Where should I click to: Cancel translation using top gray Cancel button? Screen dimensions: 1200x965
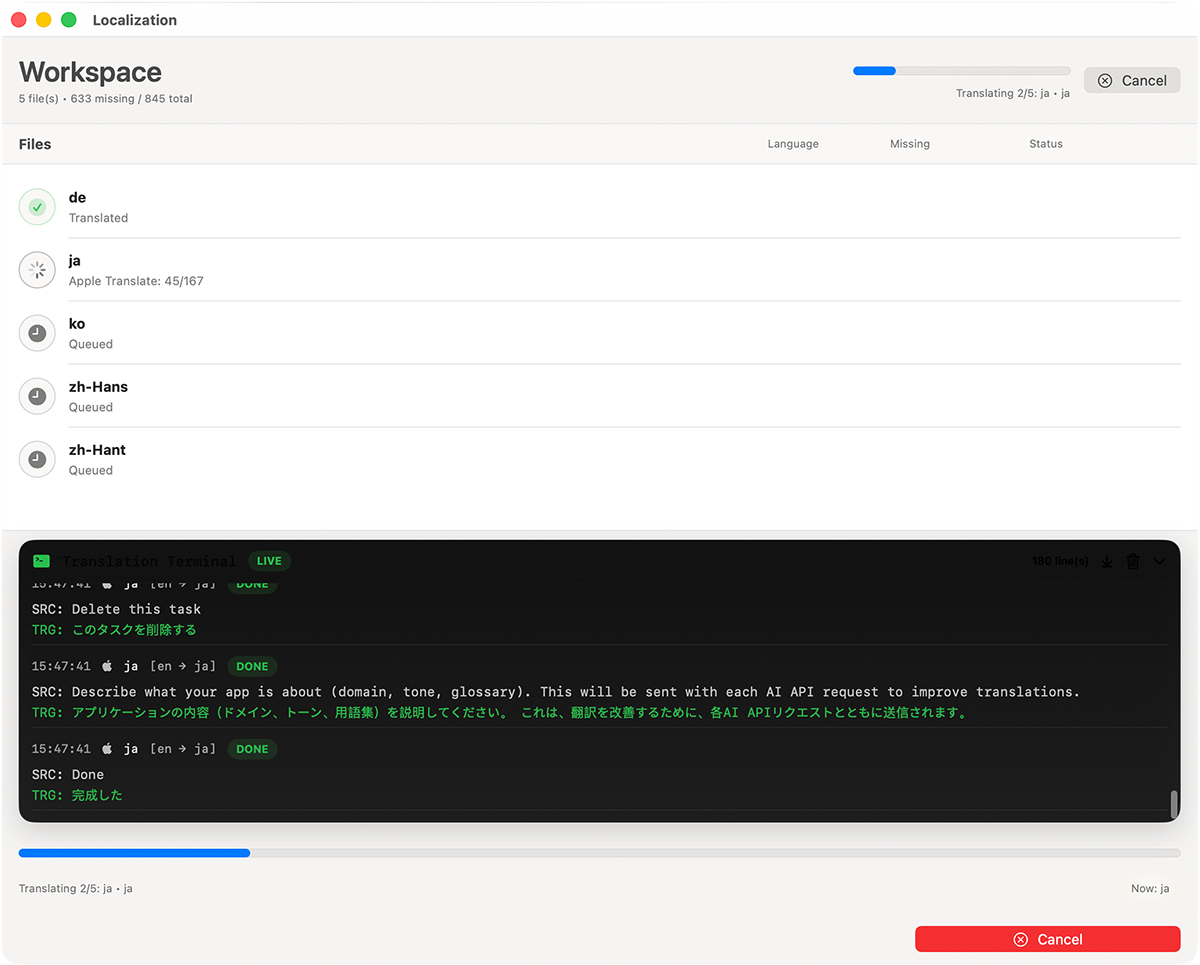pos(1132,81)
